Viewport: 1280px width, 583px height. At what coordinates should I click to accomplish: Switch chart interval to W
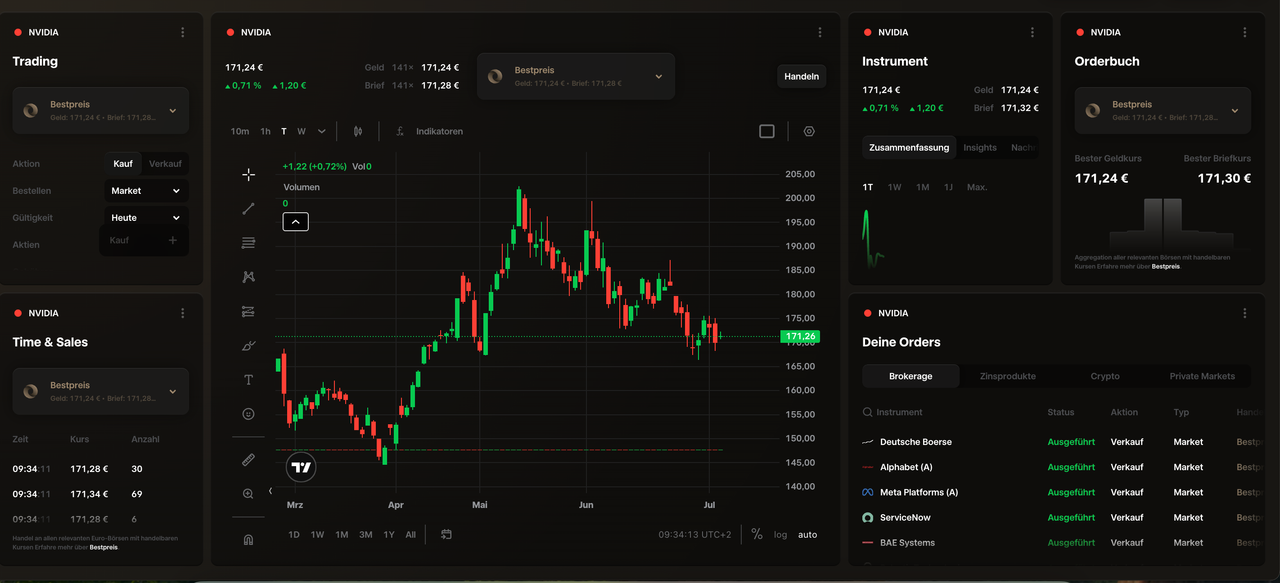coord(301,131)
